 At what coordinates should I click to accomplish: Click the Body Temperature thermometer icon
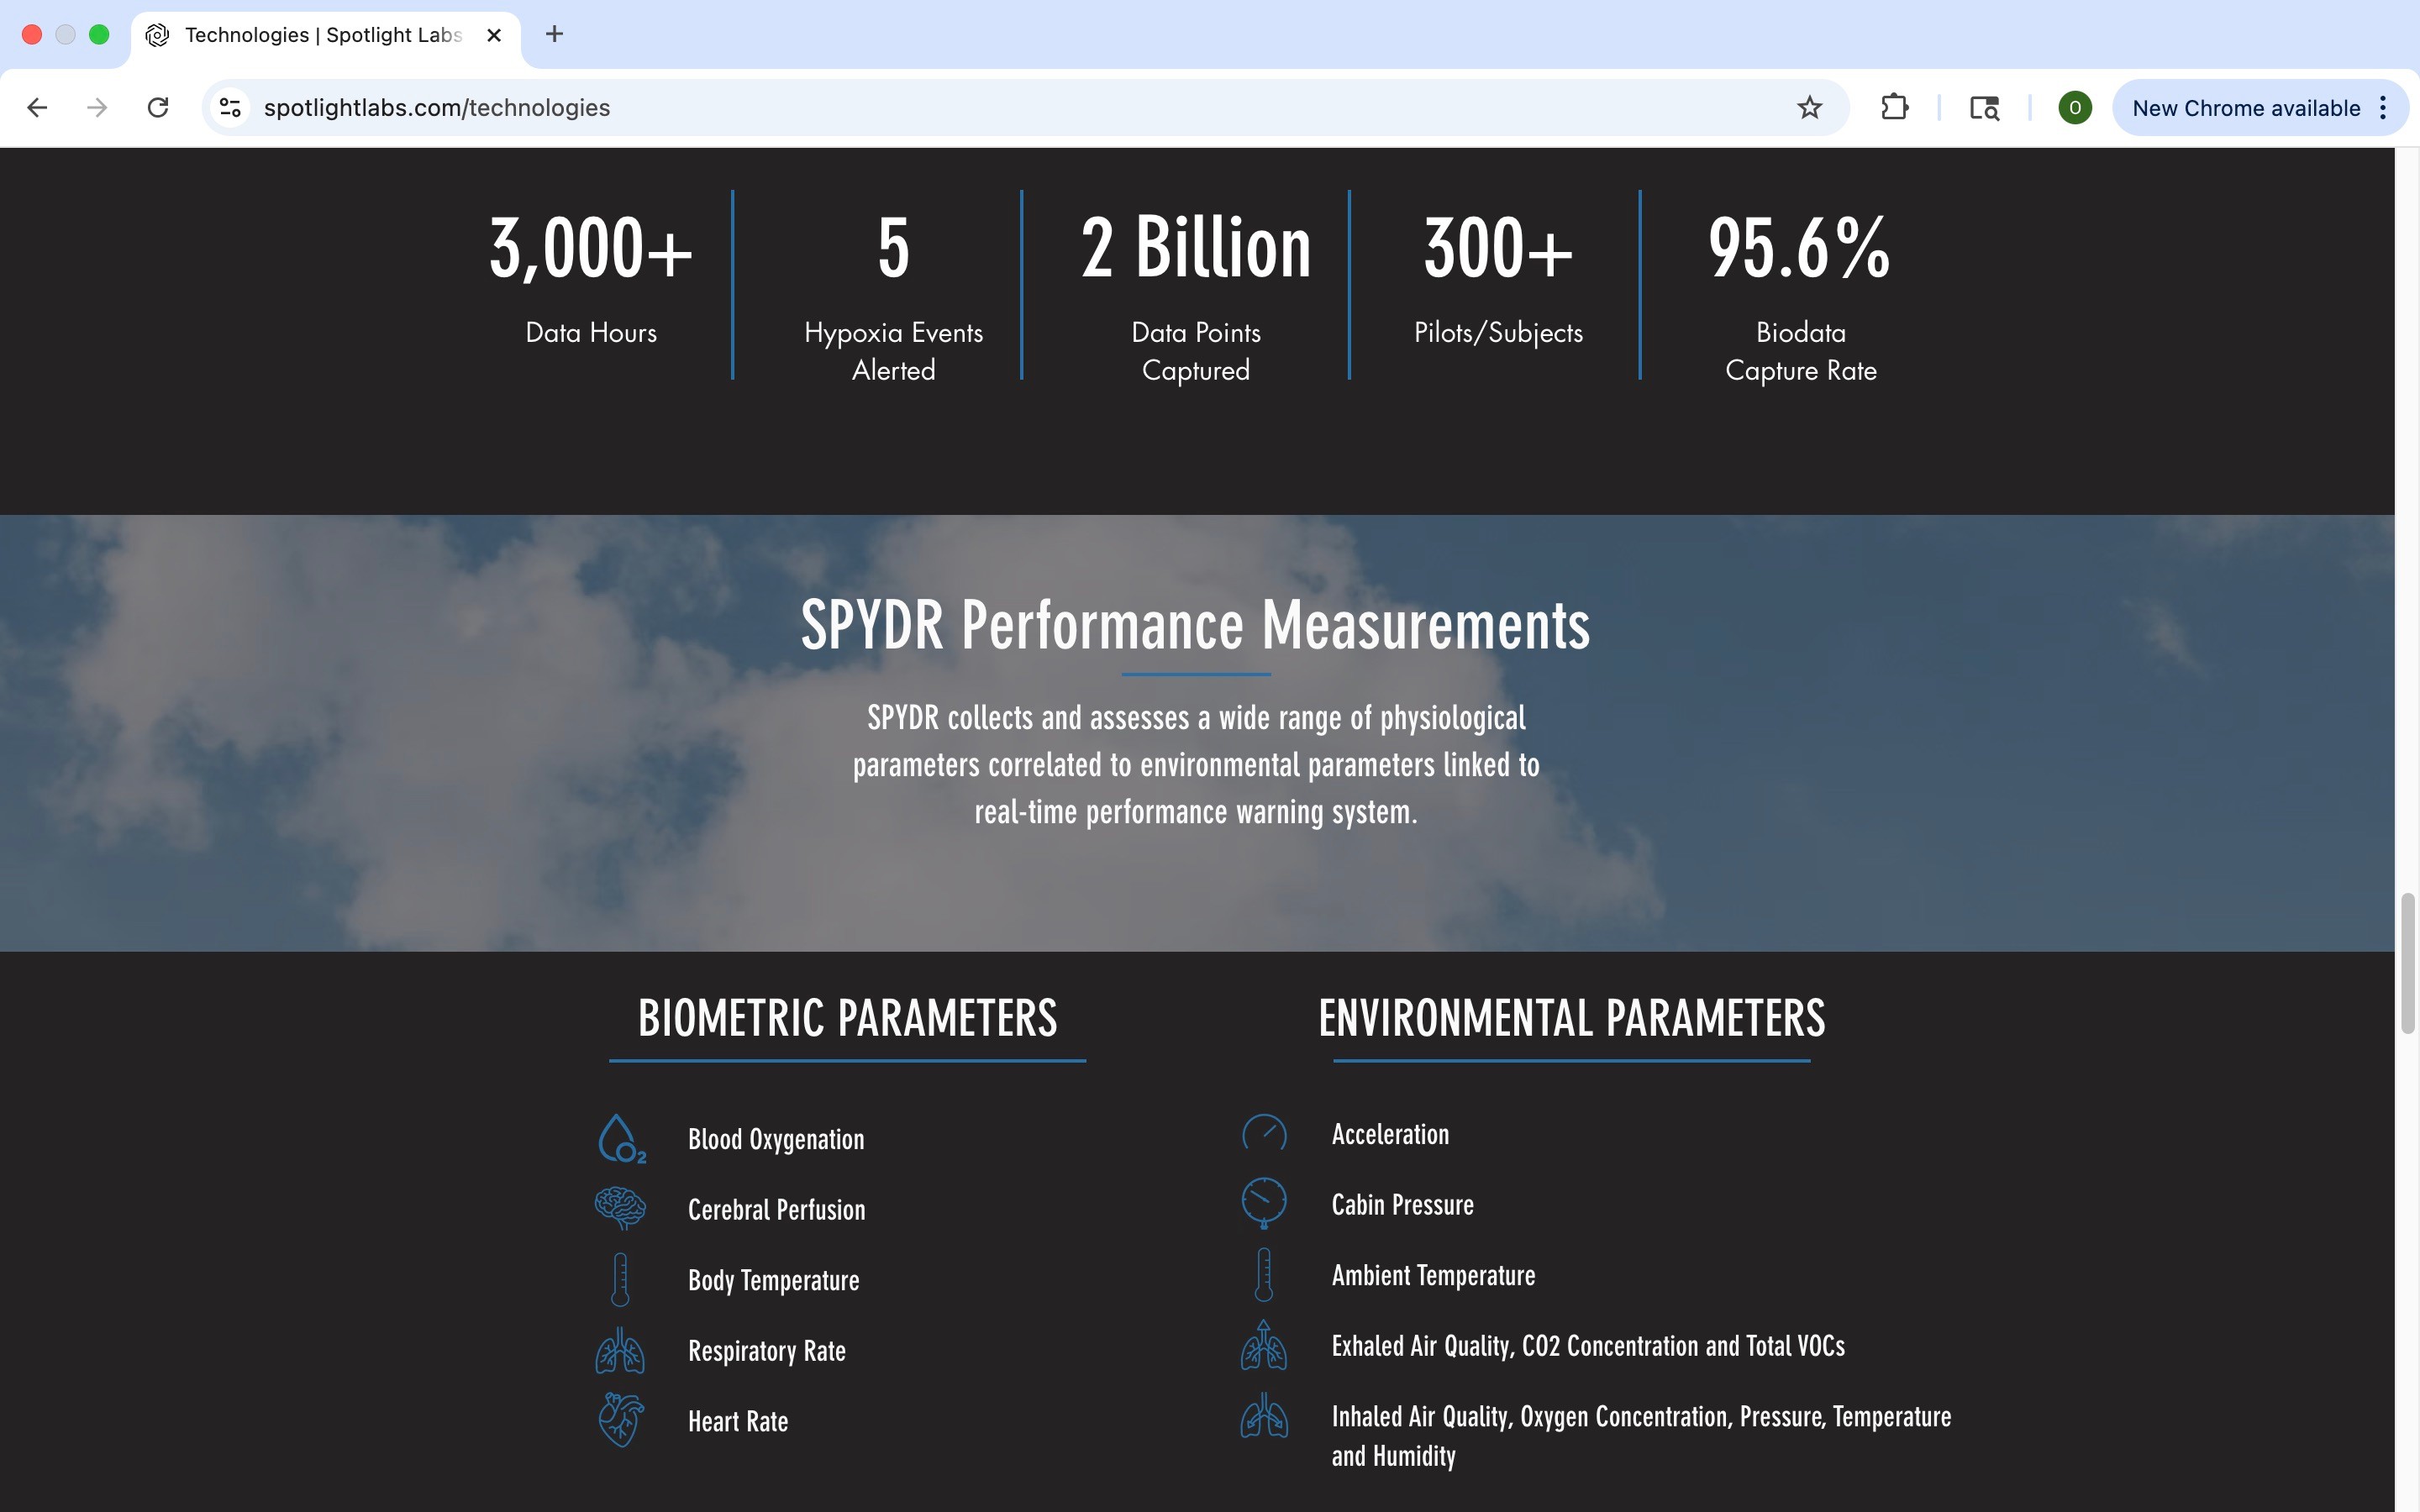tap(620, 1279)
